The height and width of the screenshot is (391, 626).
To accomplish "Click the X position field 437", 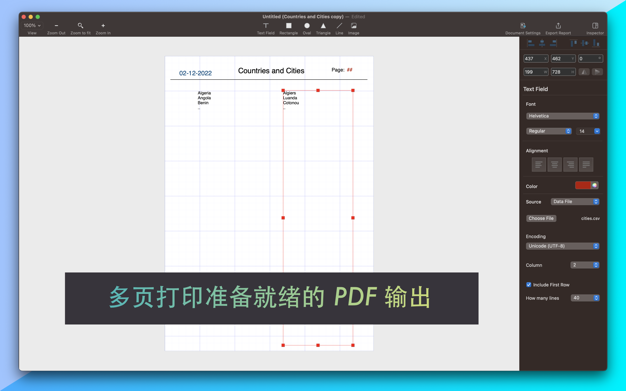I will 535,59.
